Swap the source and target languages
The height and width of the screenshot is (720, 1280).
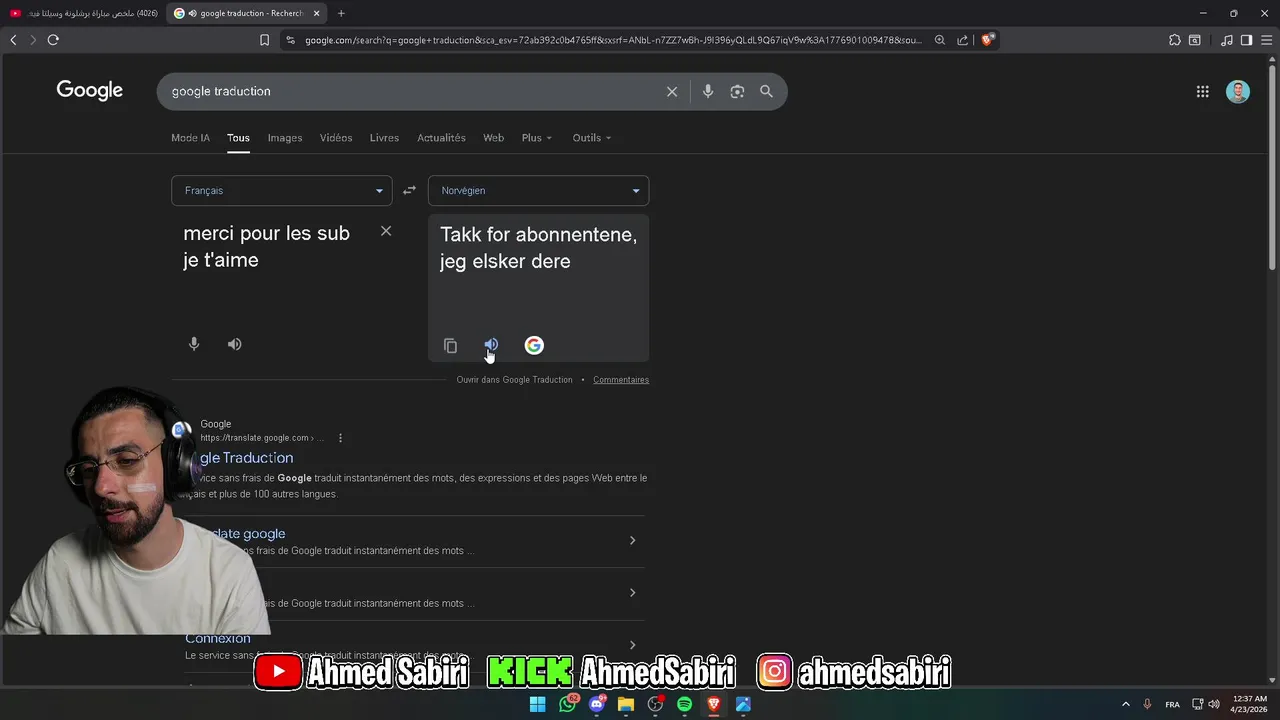click(409, 190)
